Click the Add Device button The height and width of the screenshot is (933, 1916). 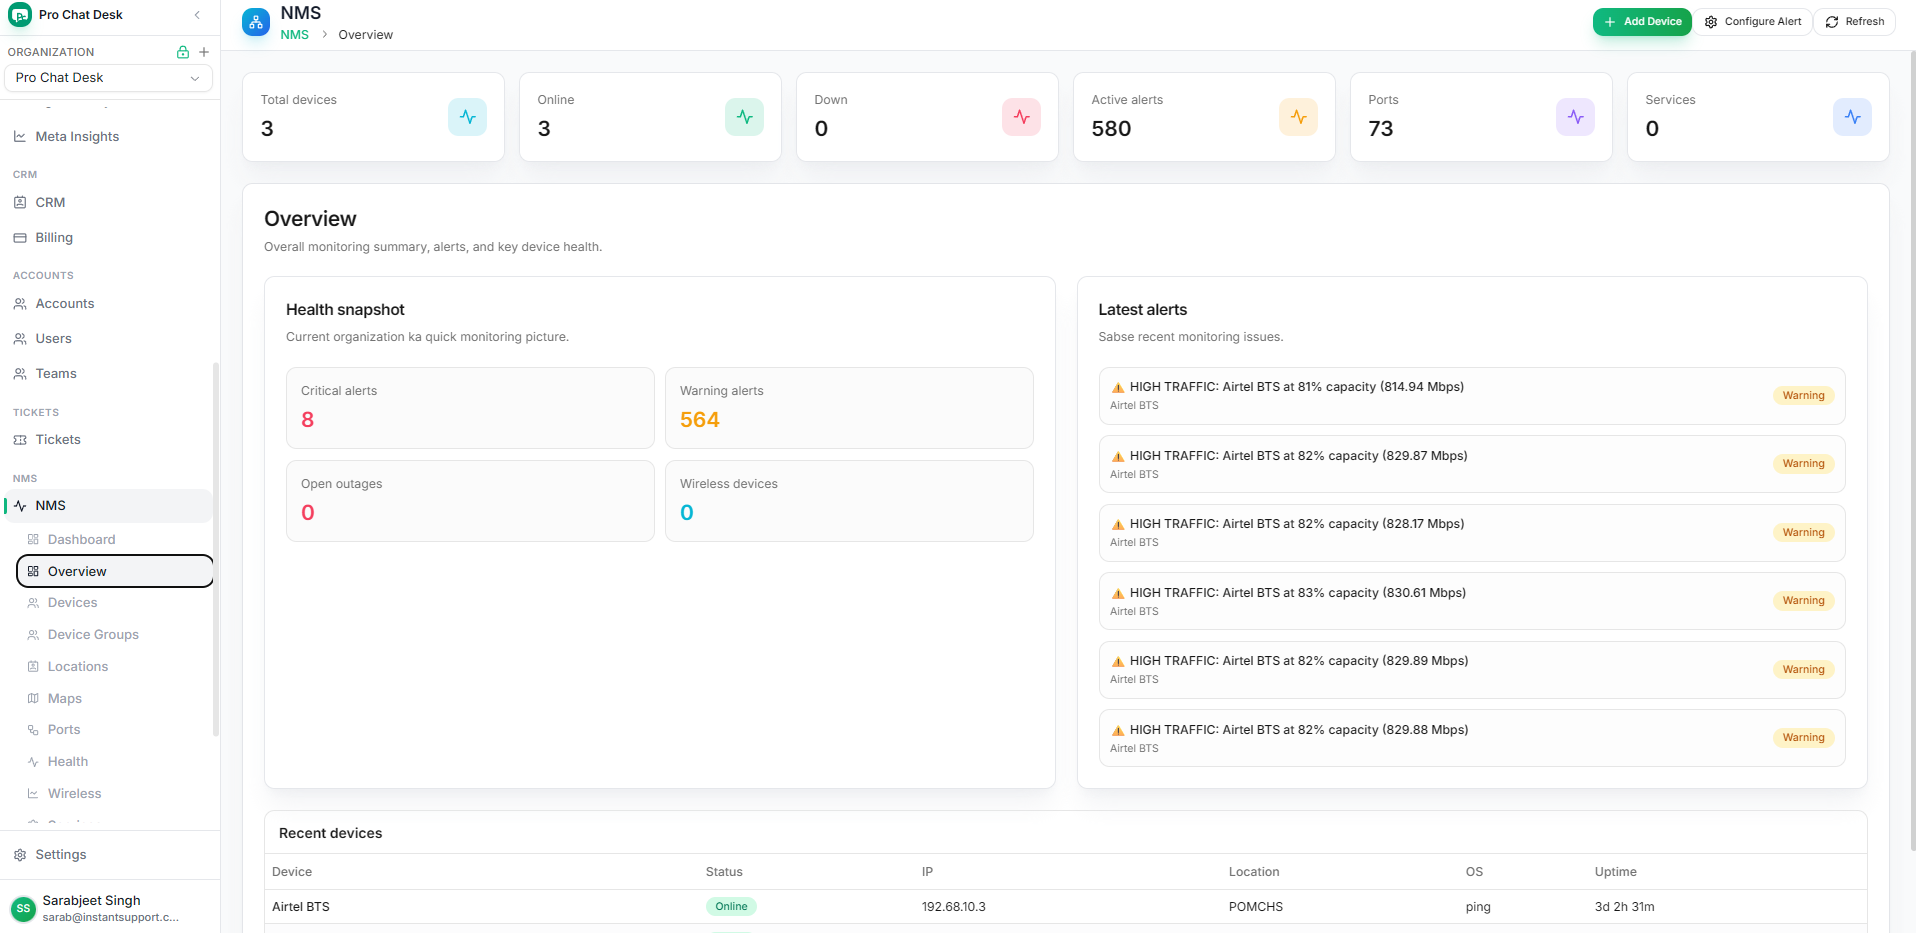point(1642,22)
